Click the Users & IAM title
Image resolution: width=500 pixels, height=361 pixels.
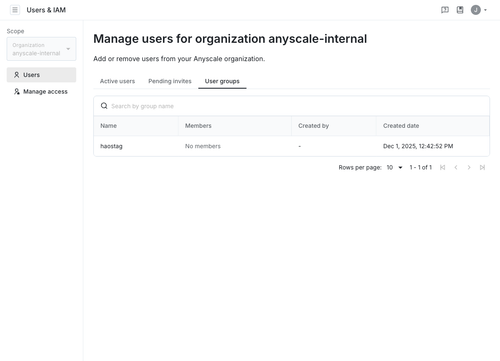(x=46, y=10)
